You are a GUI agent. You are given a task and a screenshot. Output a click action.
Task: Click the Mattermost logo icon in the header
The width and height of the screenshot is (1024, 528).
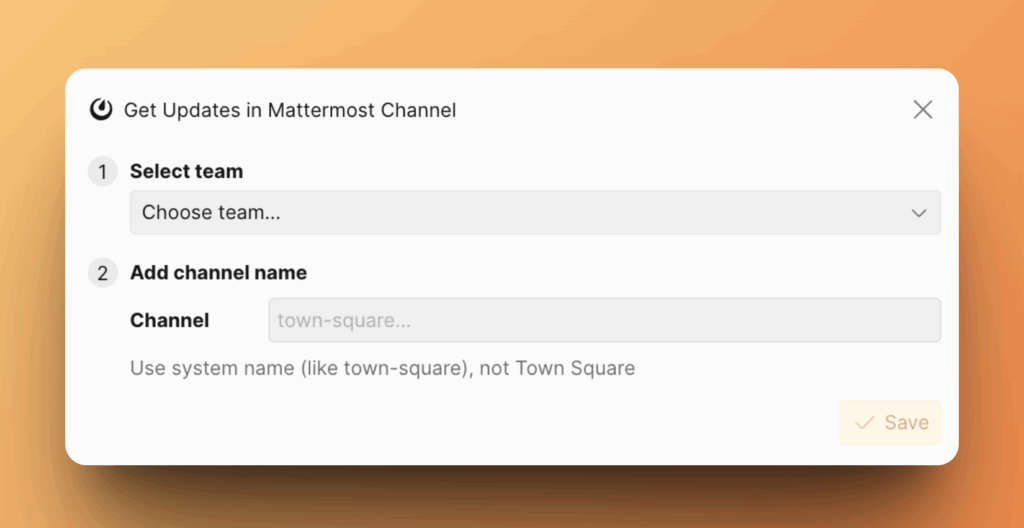101,110
